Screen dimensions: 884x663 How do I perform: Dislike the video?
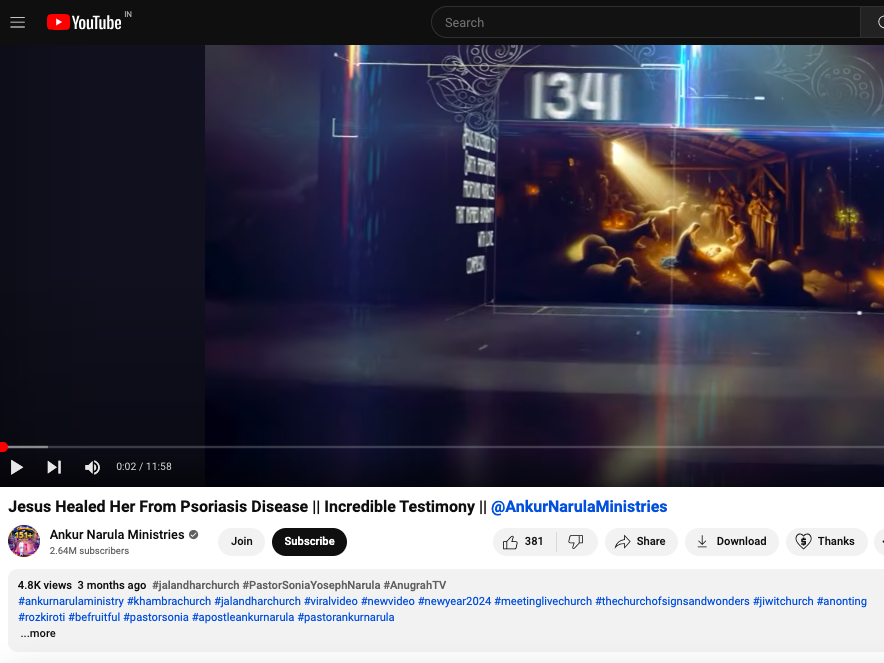pyautogui.click(x=576, y=541)
